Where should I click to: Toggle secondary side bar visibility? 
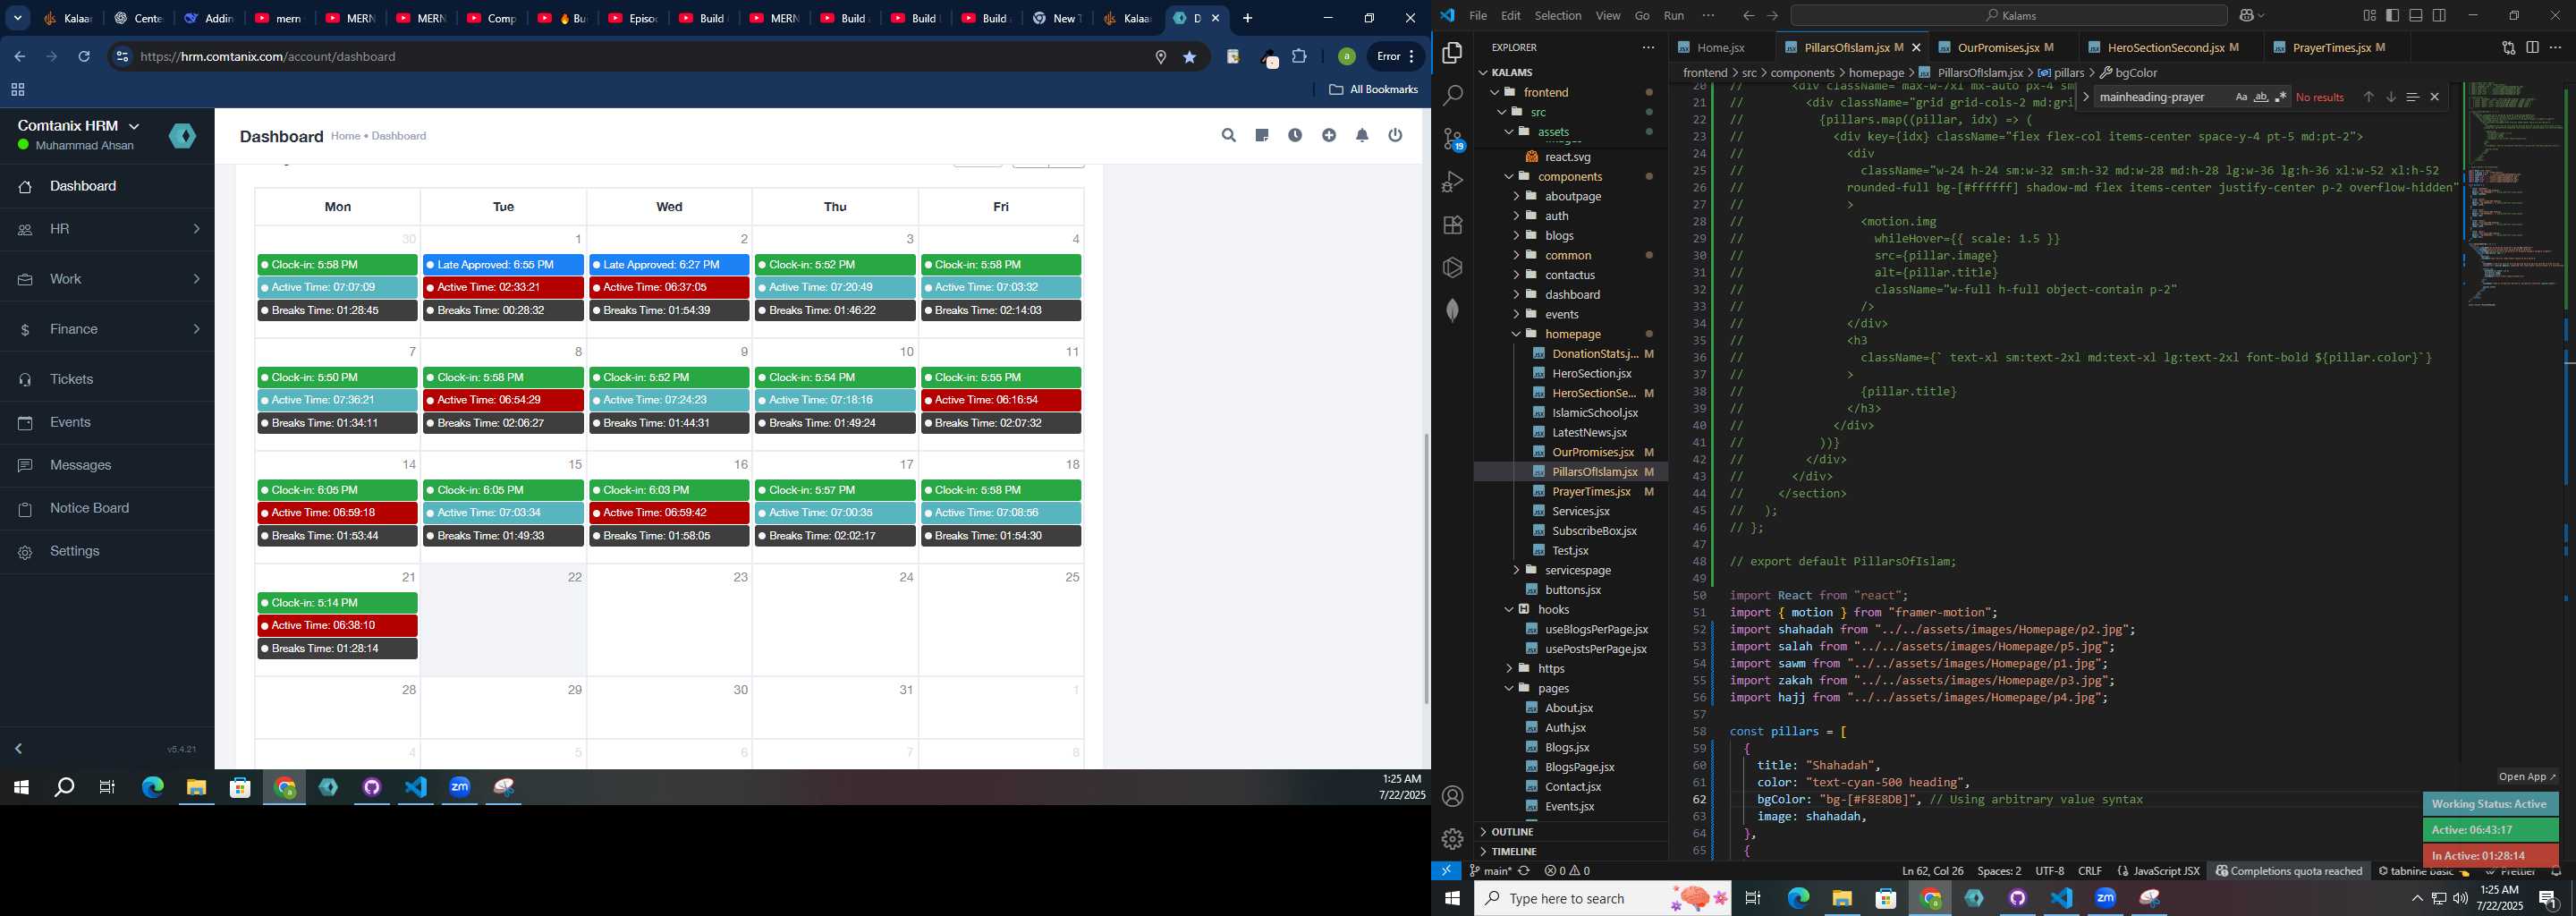pos(2439,15)
